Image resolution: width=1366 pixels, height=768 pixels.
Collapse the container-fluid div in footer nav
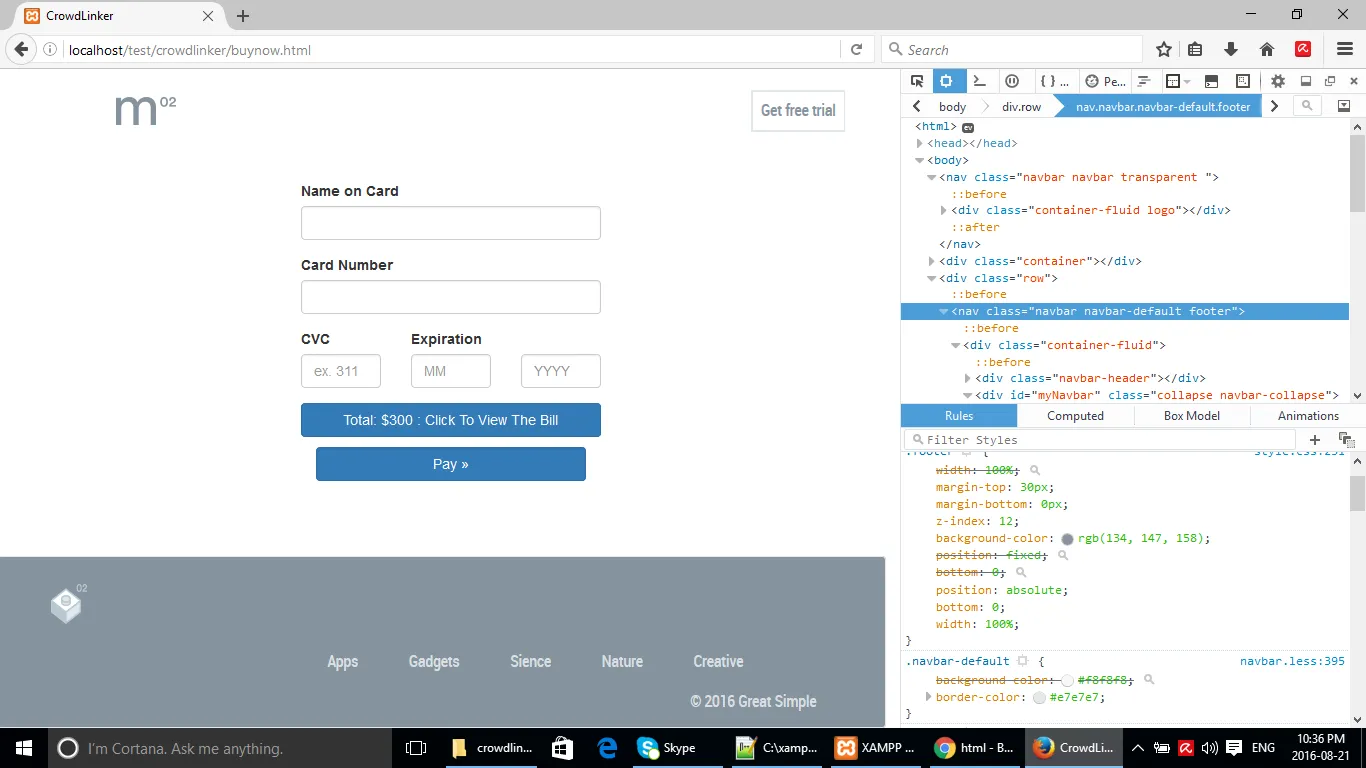956,345
